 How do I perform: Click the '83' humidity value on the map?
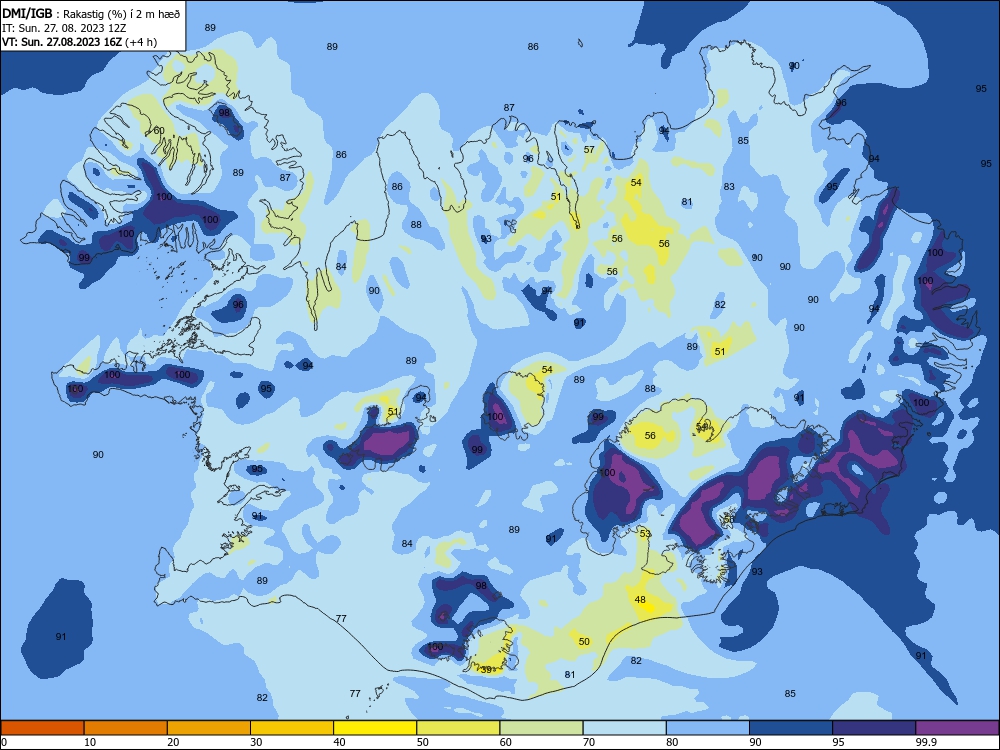[x=729, y=187]
